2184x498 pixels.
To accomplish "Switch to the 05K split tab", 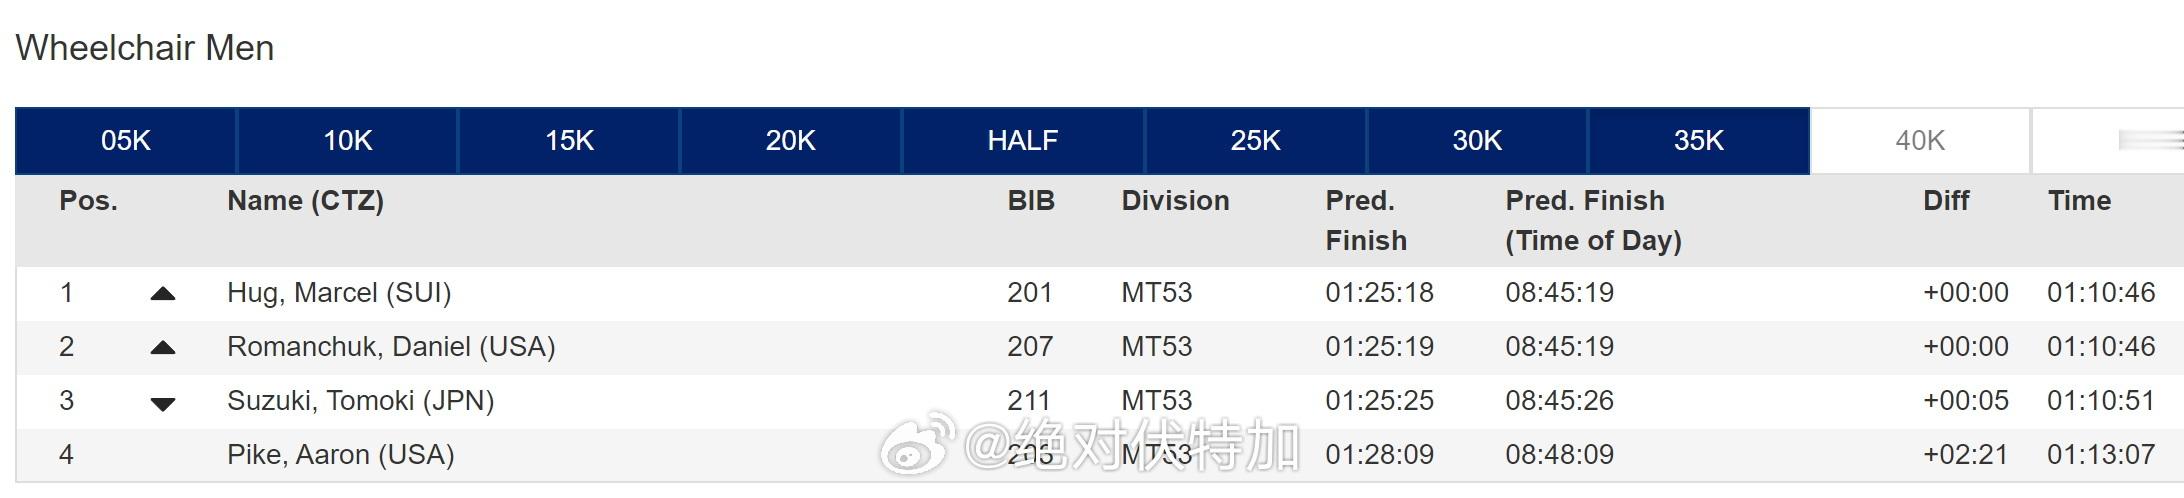I will pos(126,140).
